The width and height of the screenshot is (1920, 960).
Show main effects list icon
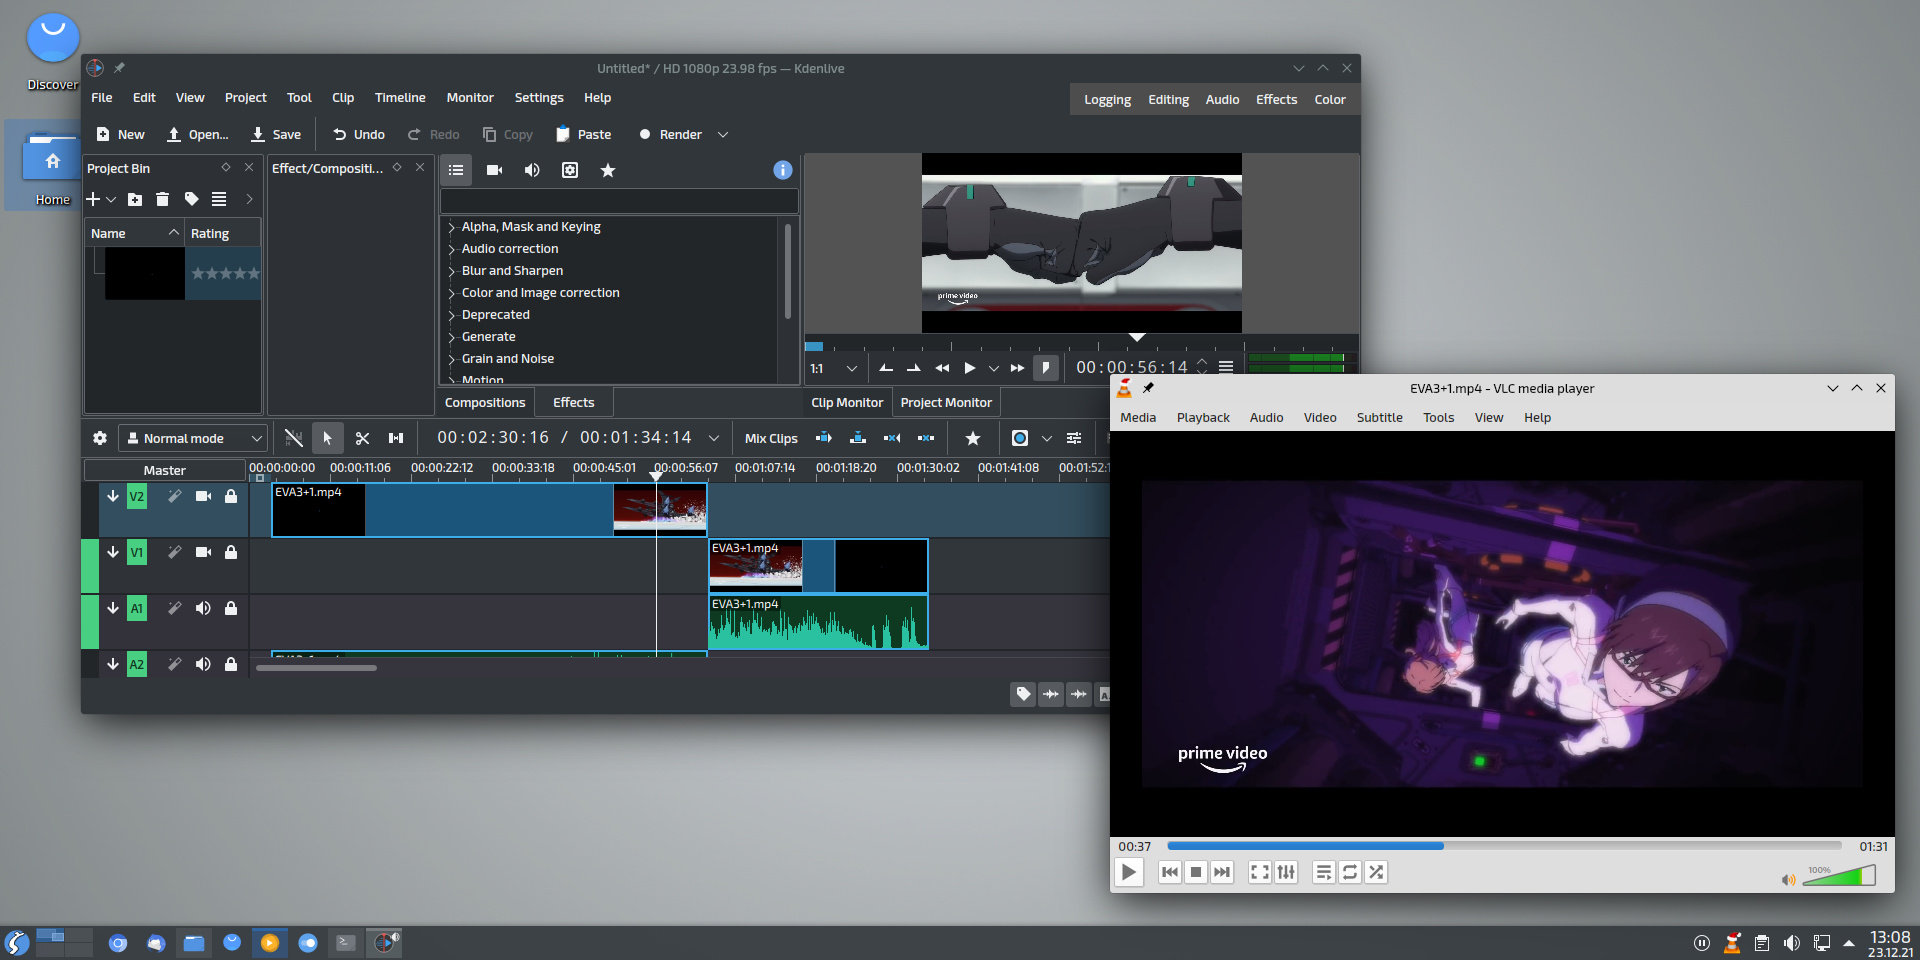456,170
